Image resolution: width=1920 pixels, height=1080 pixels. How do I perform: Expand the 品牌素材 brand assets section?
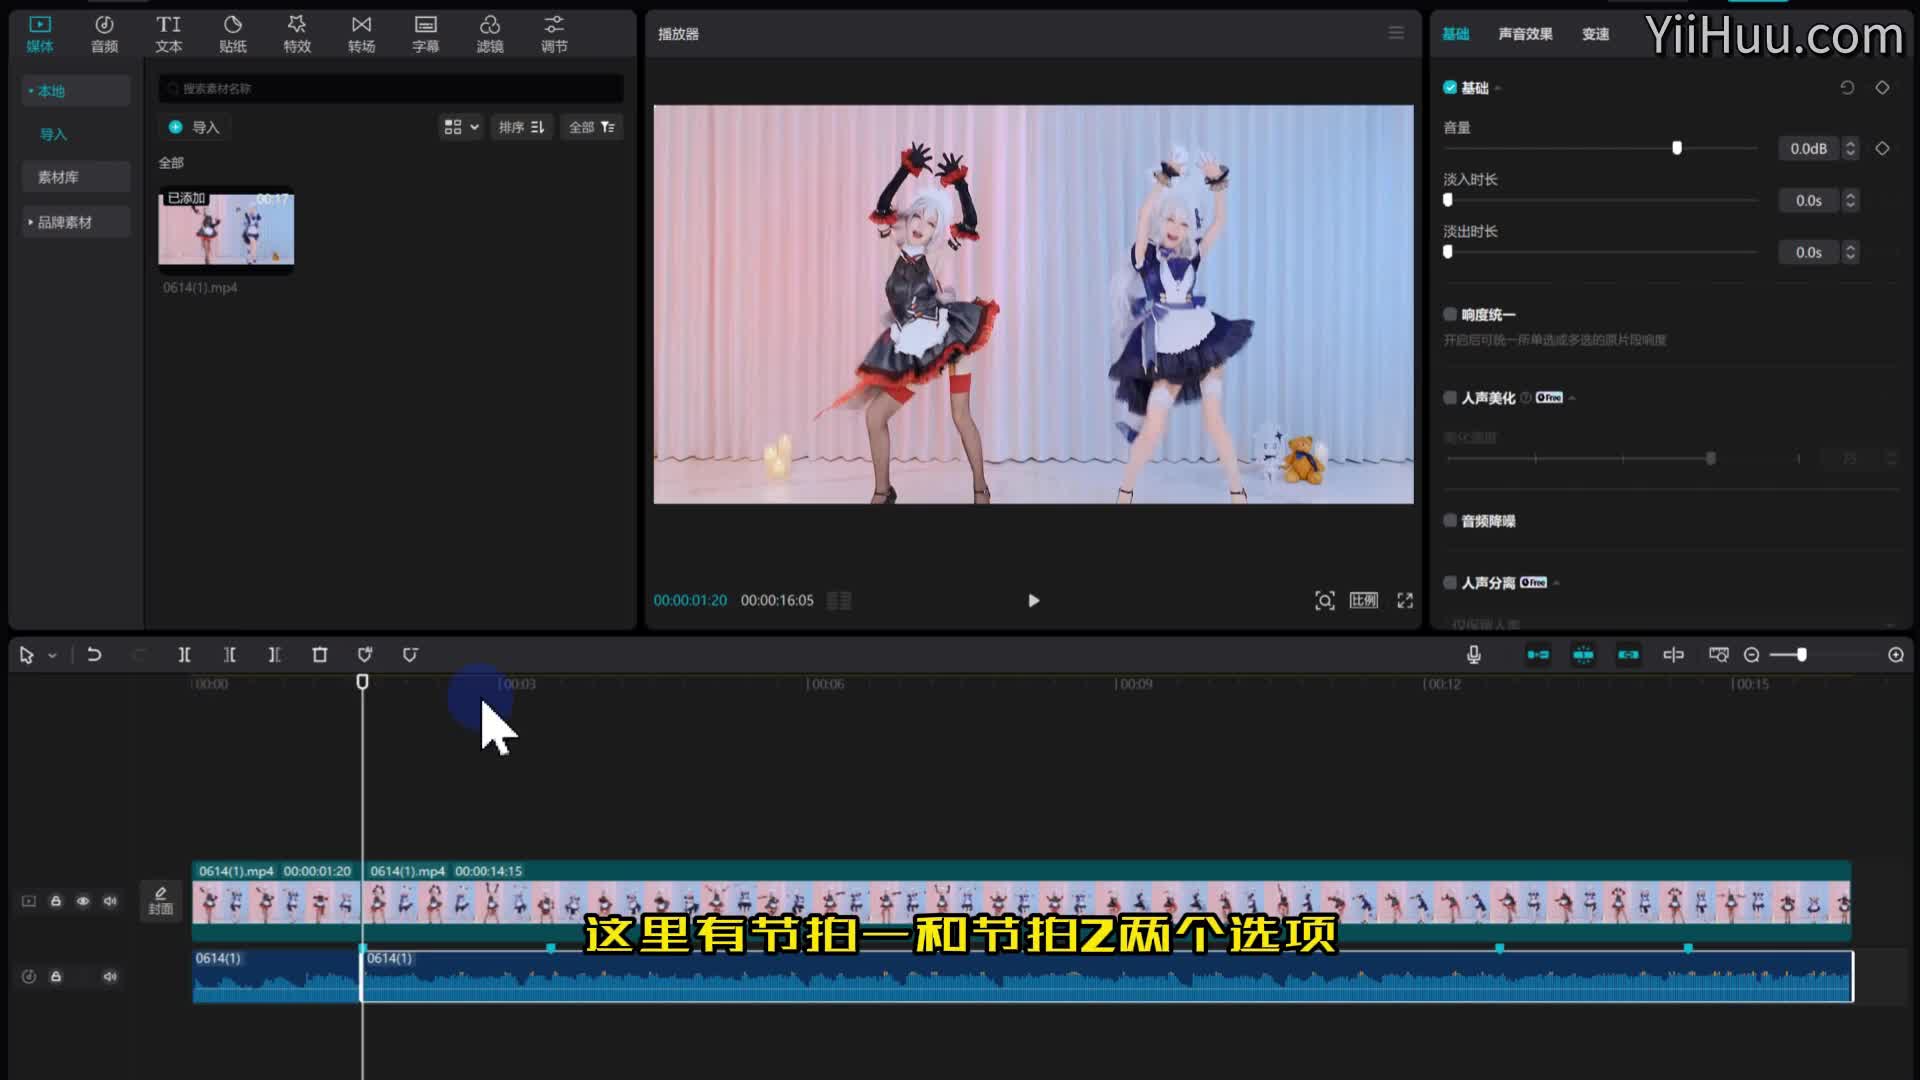(76, 222)
